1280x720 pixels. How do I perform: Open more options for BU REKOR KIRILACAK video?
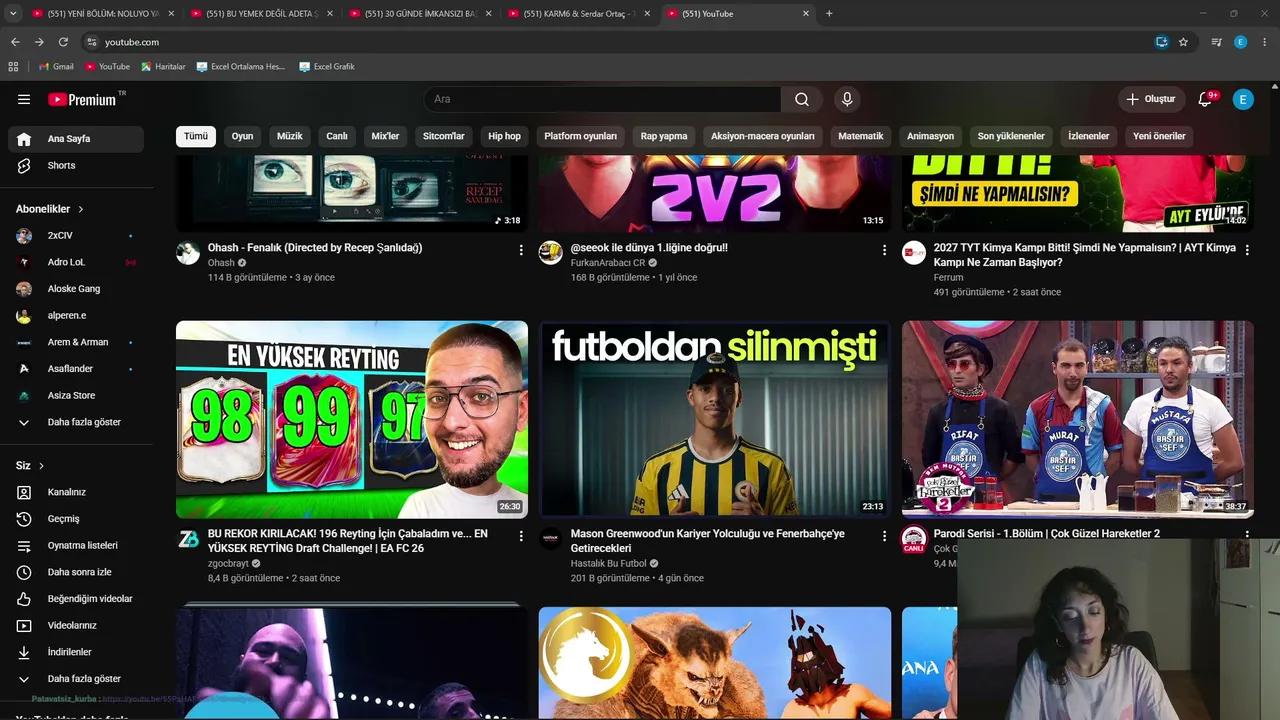coord(521,536)
